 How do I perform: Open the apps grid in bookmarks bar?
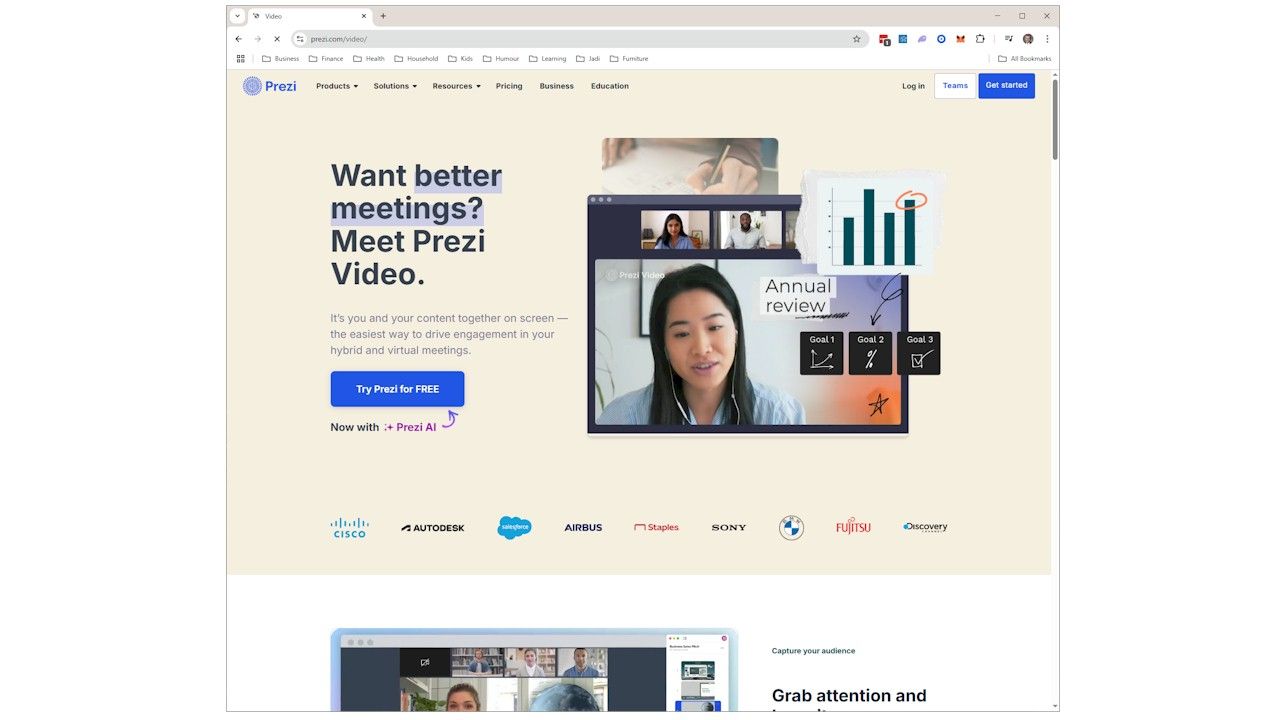(240, 59)
